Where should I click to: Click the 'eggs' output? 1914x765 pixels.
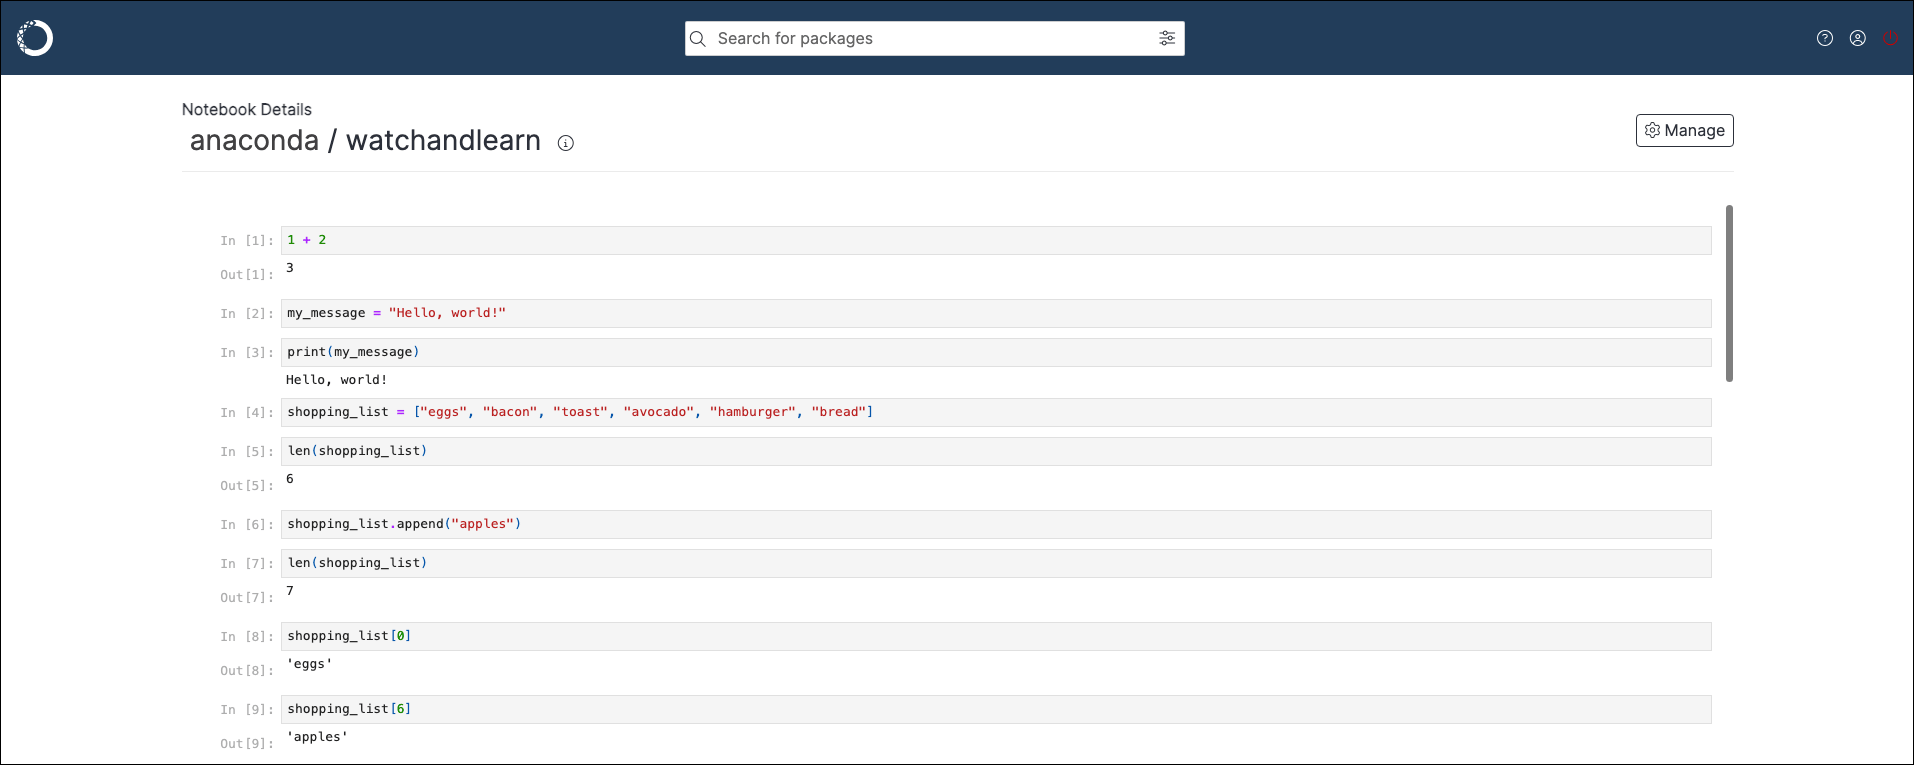pos(309,664)
